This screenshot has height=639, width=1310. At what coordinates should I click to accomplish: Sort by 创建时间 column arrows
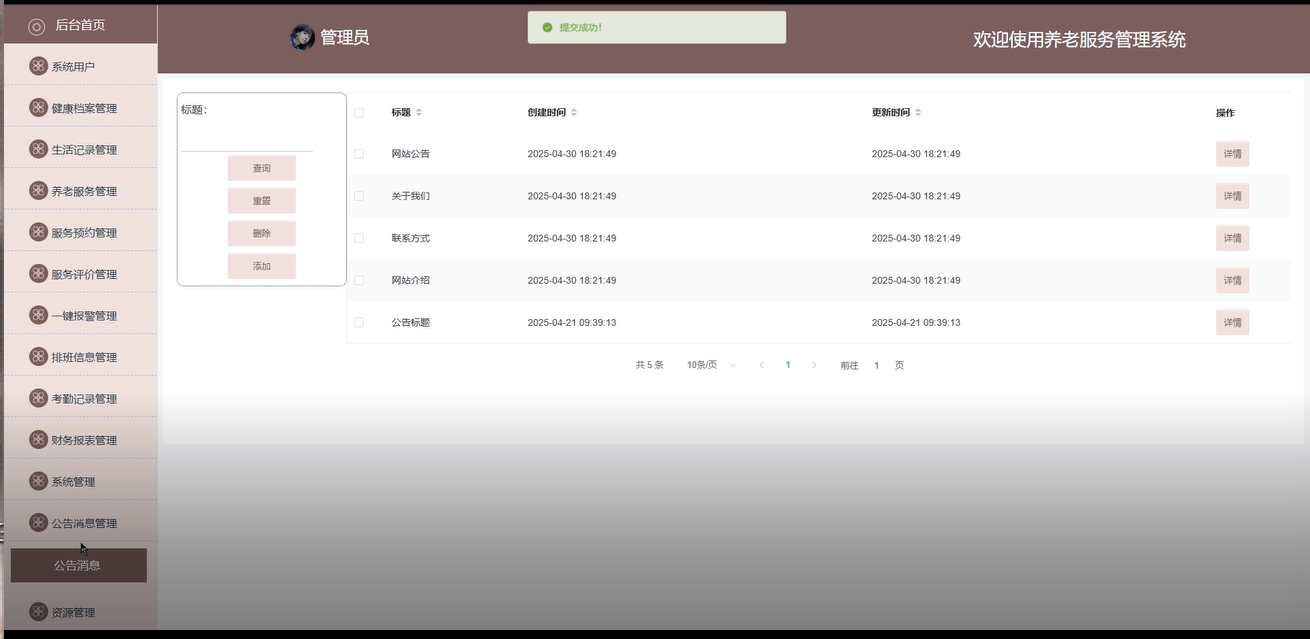click(574, 112)
